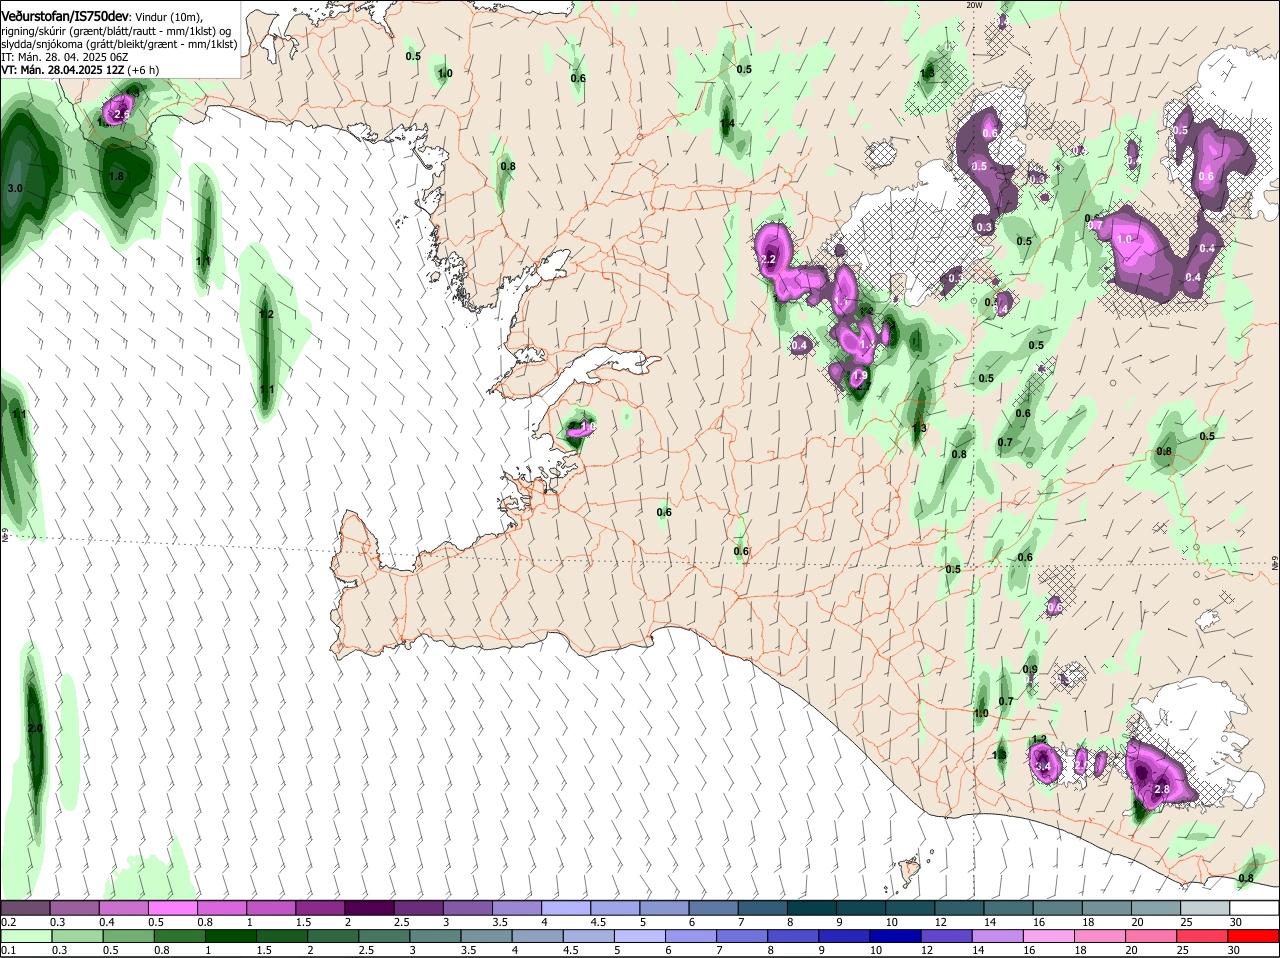Click the 2.0 precipitation value over the sea
The image size is (1280, 958).
(x=35, y=728)
